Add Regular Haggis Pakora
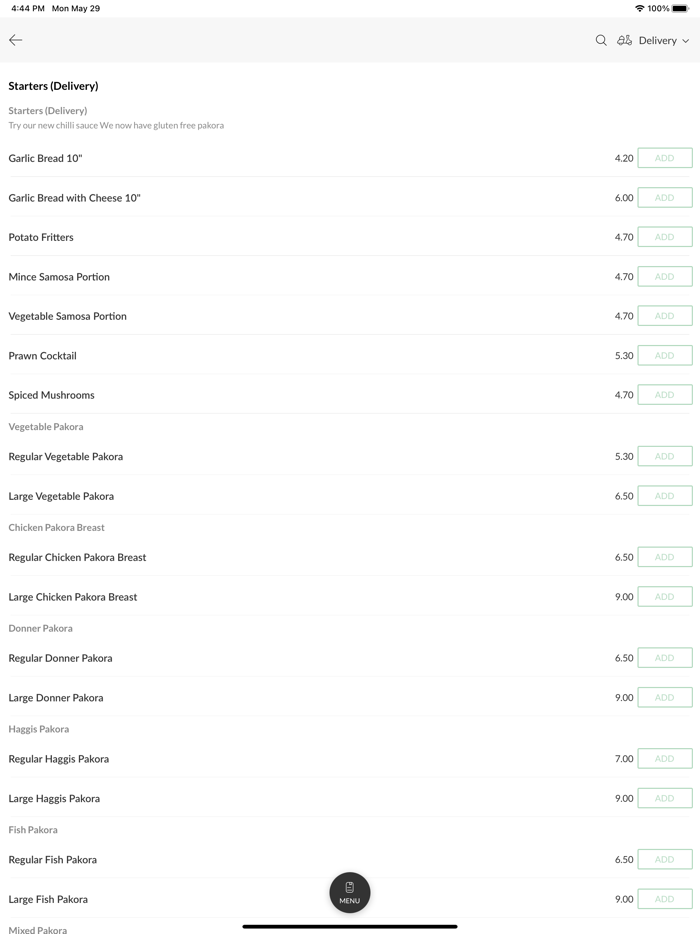 point(664,759)
